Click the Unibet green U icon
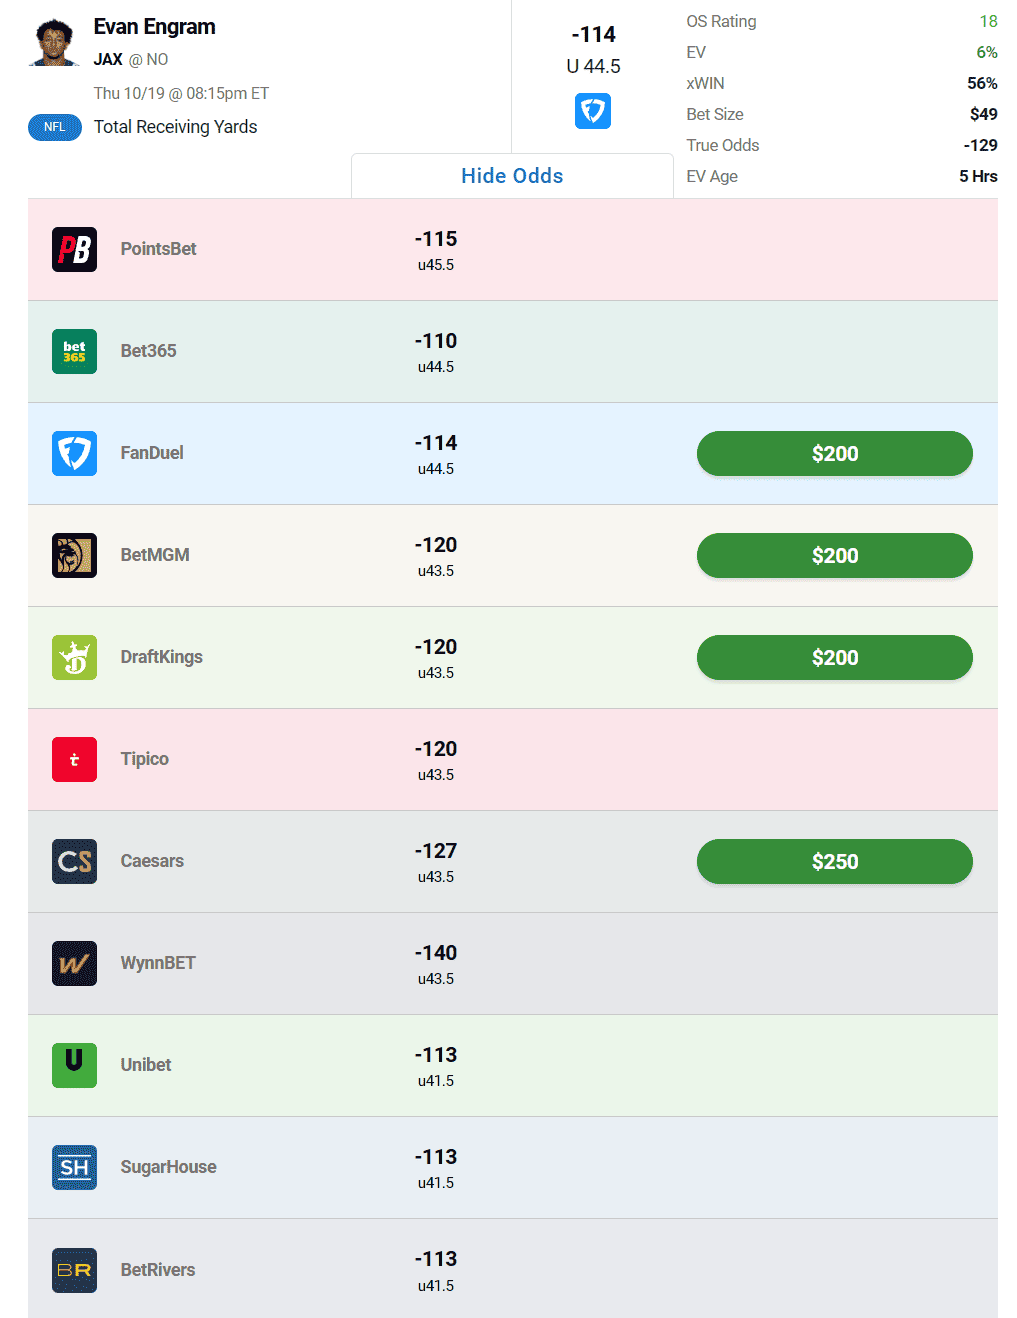Image resolution: width=1017 pixels, height=1318 pixels. tap(74, 1066)
